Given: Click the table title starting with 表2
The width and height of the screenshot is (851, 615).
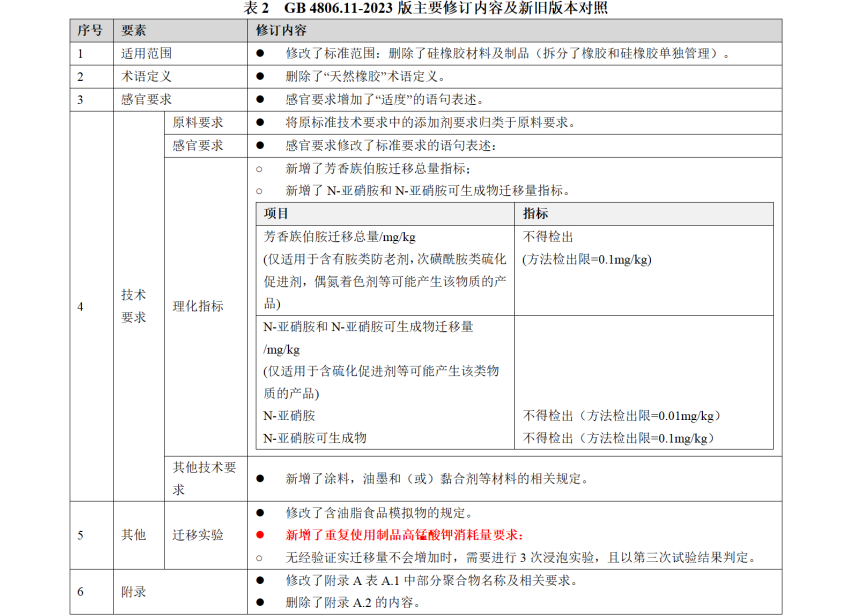Looking at the screenshot, I should pyautogui.click(x=425, y=8).
